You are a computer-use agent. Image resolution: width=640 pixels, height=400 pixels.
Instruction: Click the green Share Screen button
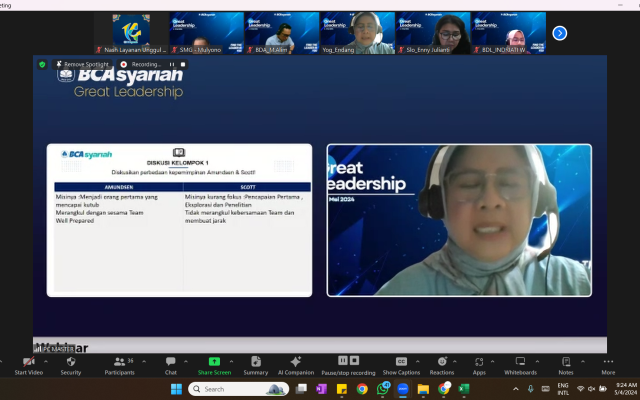(214, 365)
